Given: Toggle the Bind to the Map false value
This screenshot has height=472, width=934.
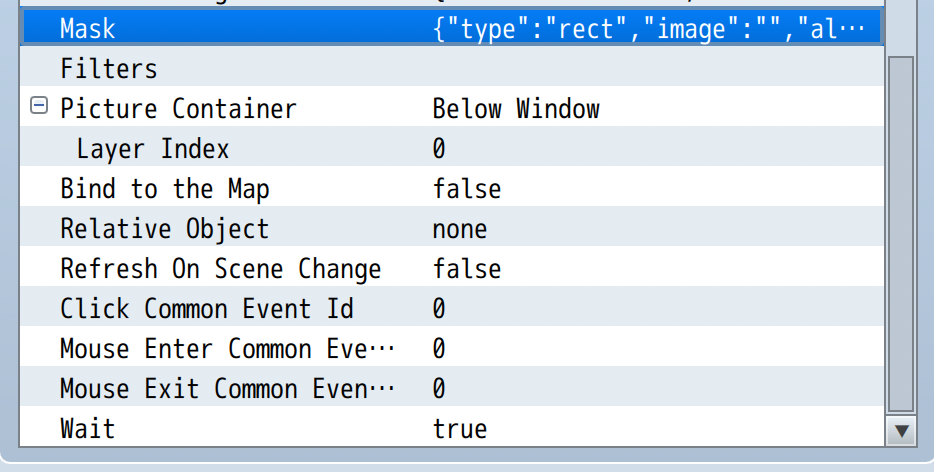Looking at the screenshot, I should point(467,189).
